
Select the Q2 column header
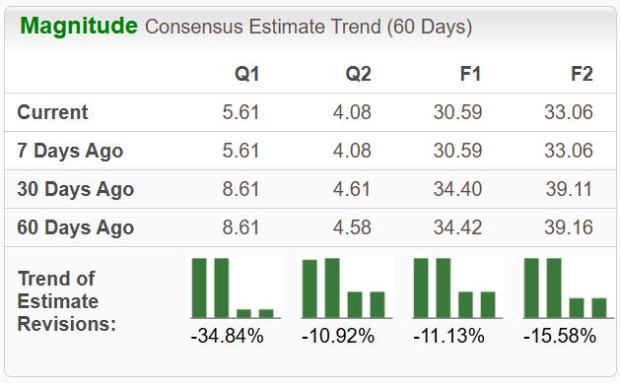pos(358,74)
